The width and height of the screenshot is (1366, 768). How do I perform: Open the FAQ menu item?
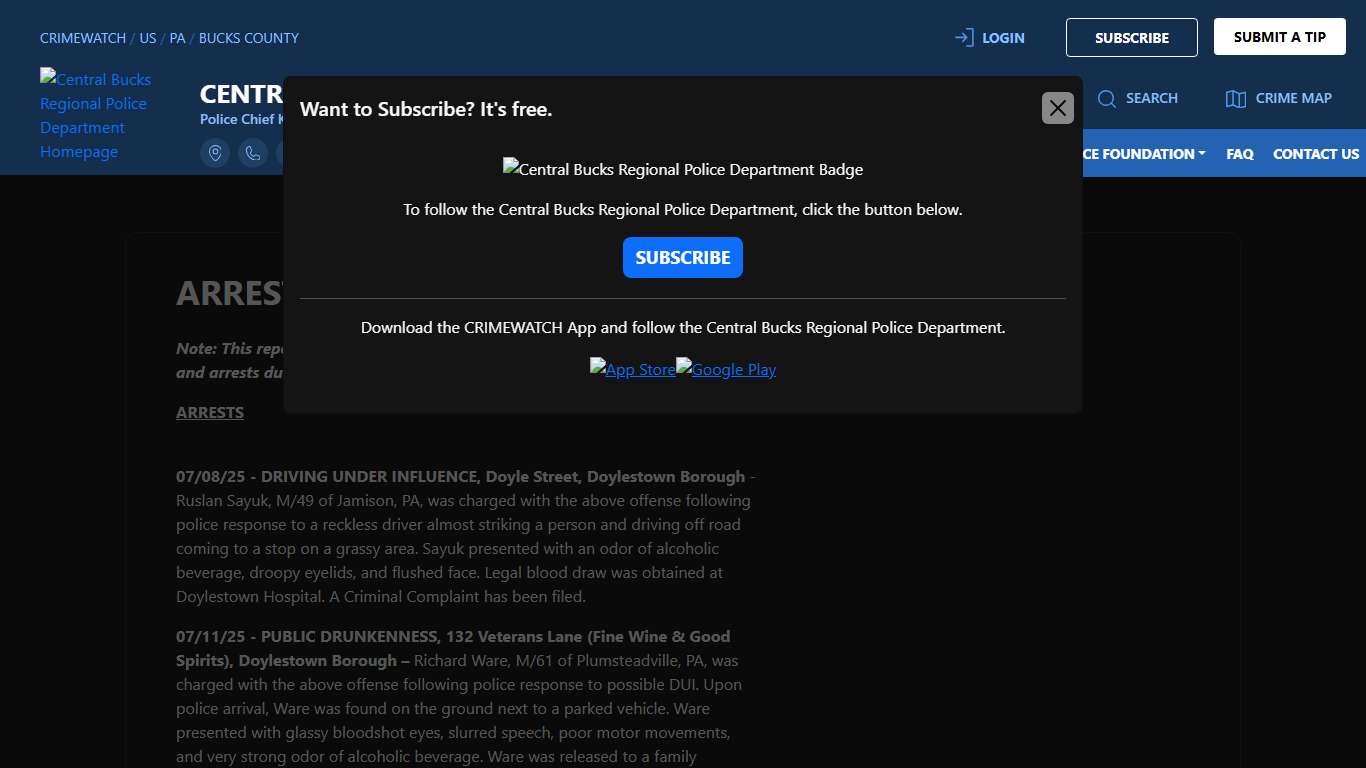[1239, 154]
